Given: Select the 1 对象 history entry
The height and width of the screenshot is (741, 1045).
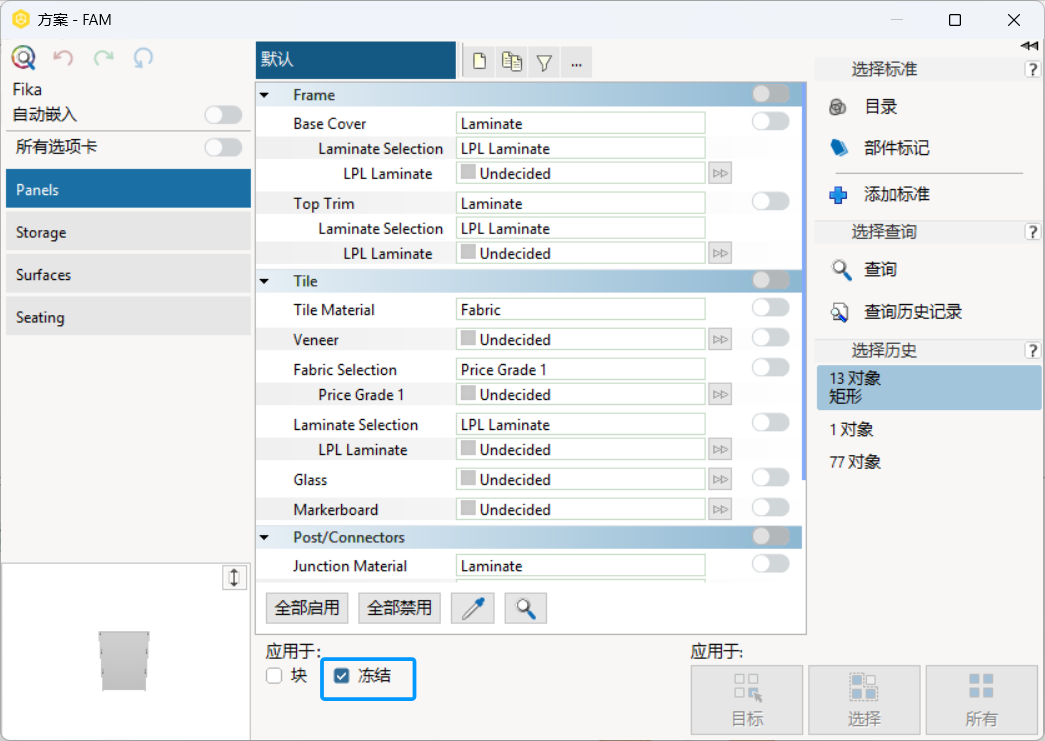Looking at the screenshot, I should coord(928,429).
